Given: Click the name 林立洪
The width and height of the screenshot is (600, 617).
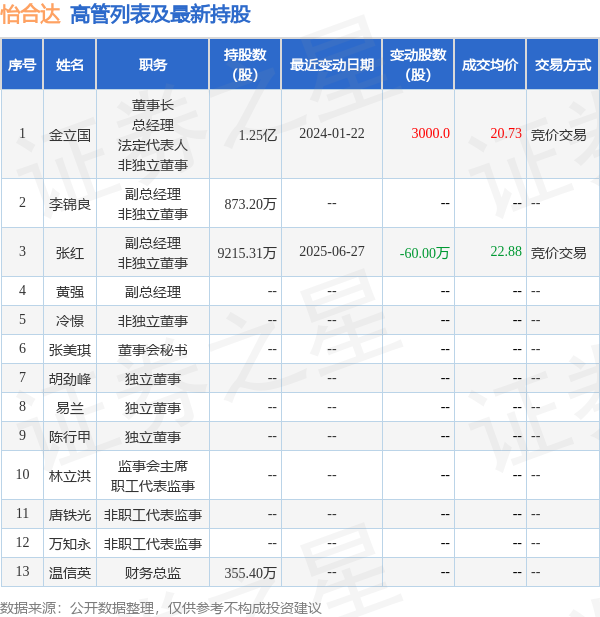Looking at the screenshot, I should click(70, 476).
